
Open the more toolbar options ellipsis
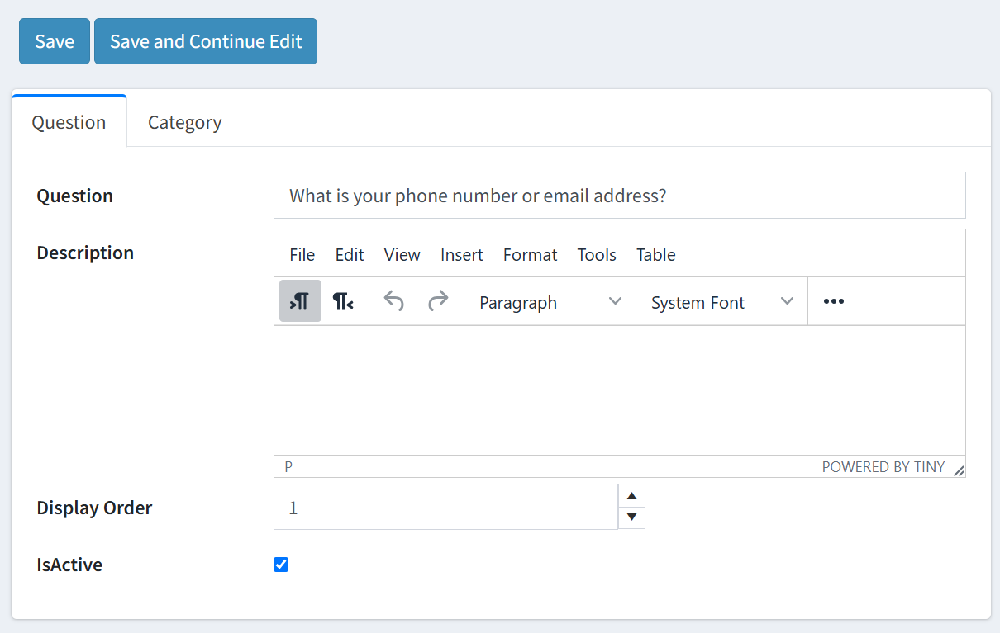coord(833,301)
